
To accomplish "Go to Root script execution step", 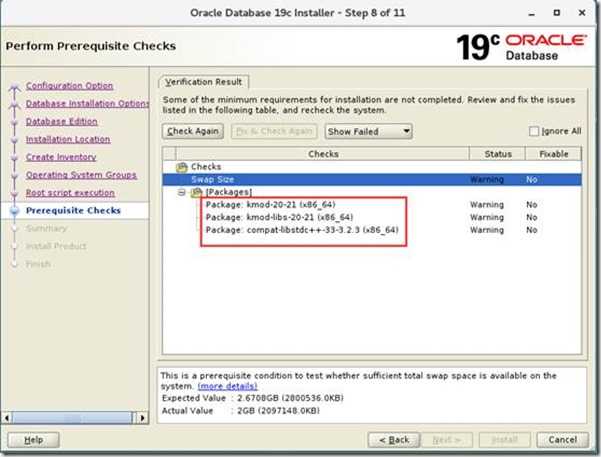I will click(x=70, y=192).
